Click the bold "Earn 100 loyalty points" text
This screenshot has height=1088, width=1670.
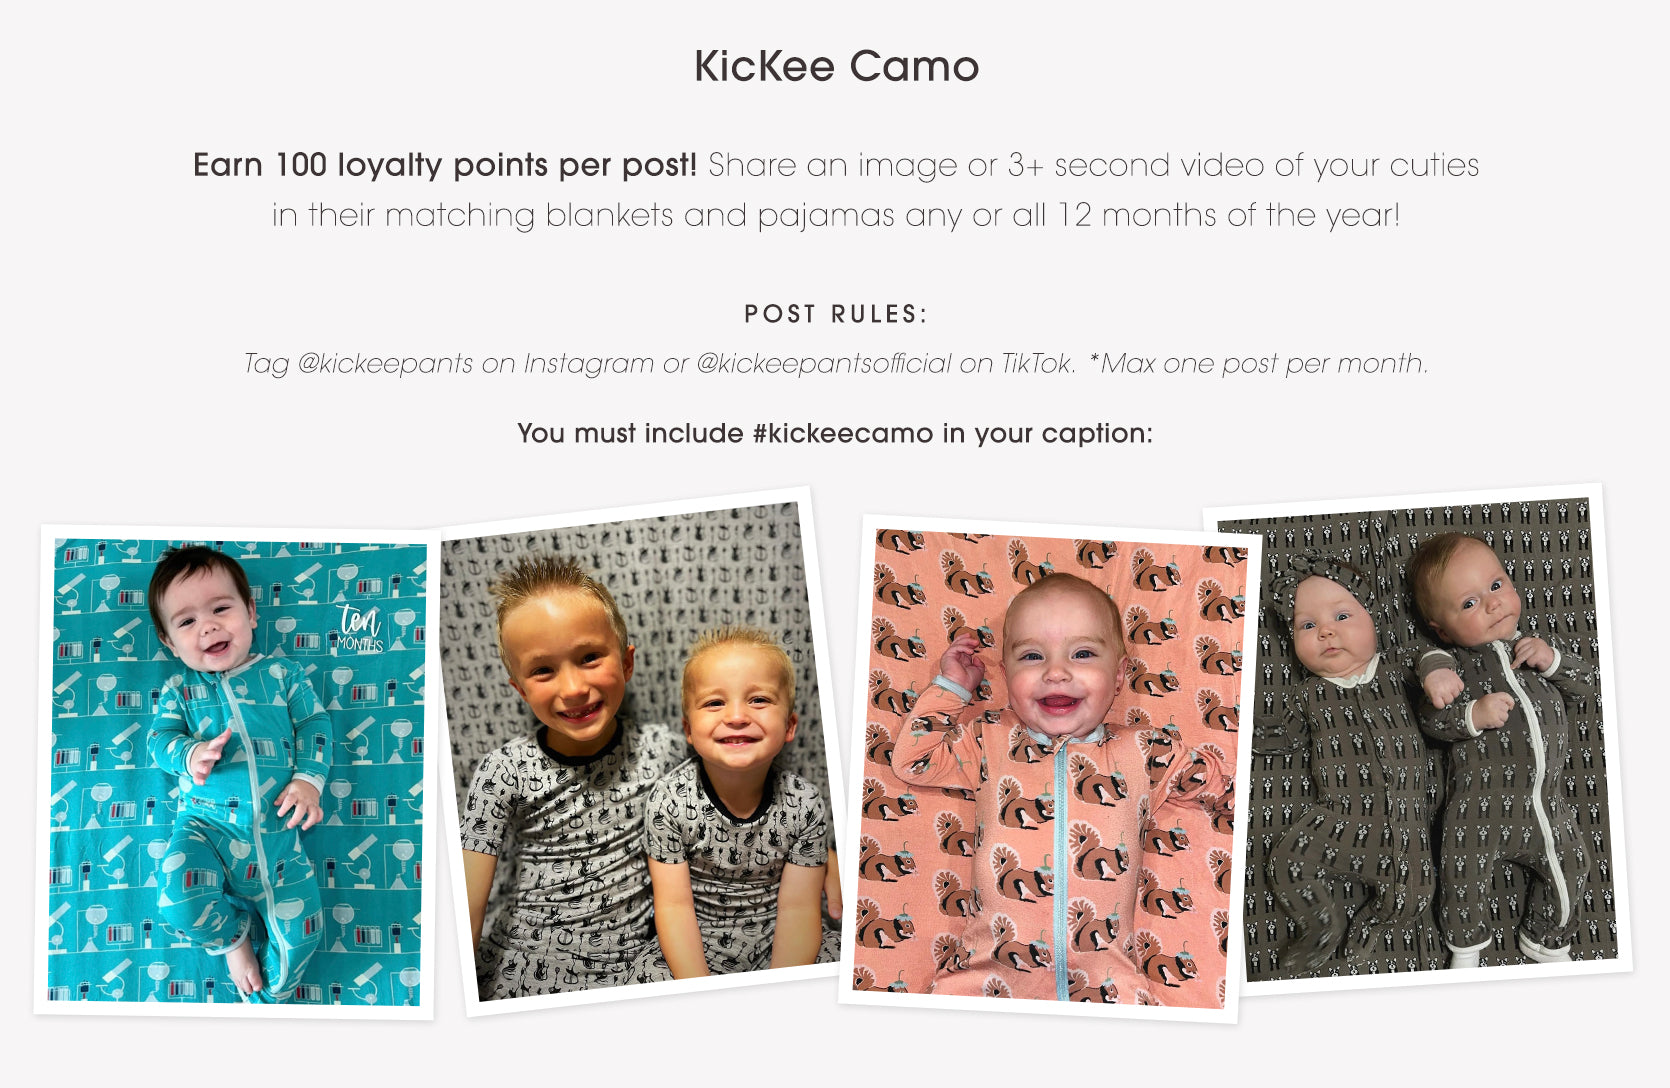coord(444,165)
